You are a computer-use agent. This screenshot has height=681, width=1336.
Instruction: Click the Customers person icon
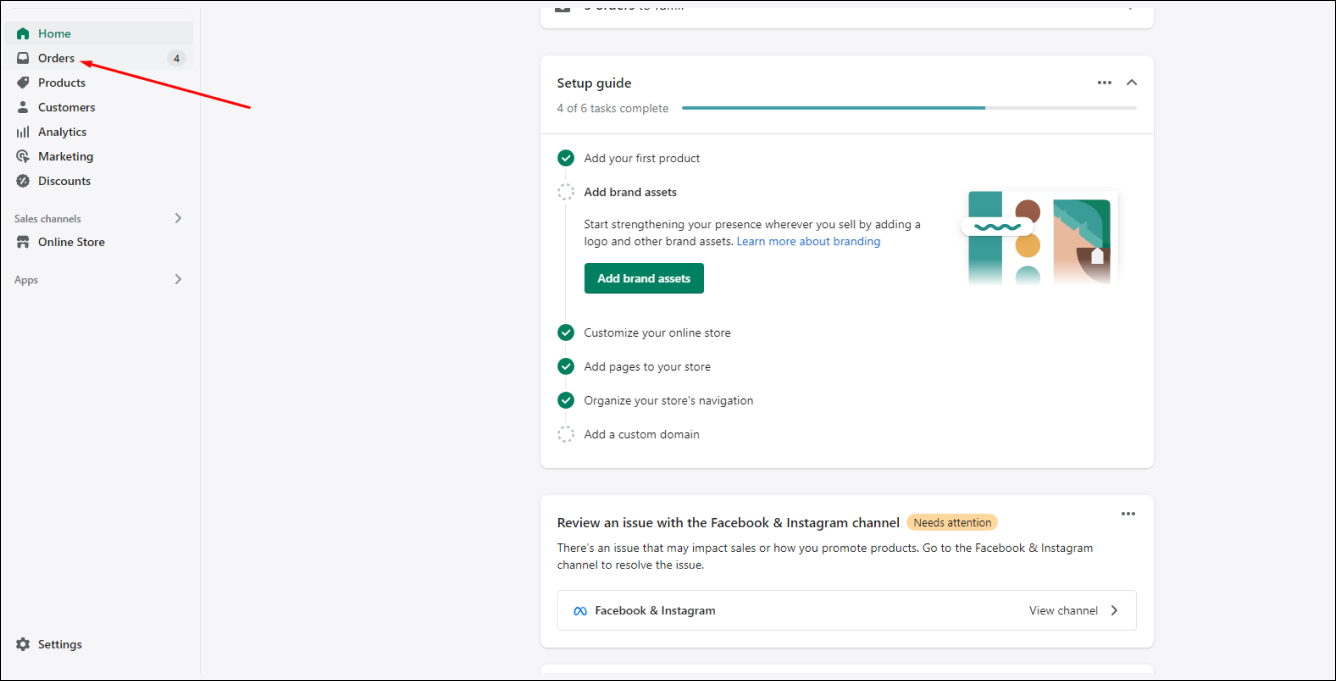pos(23,107)
